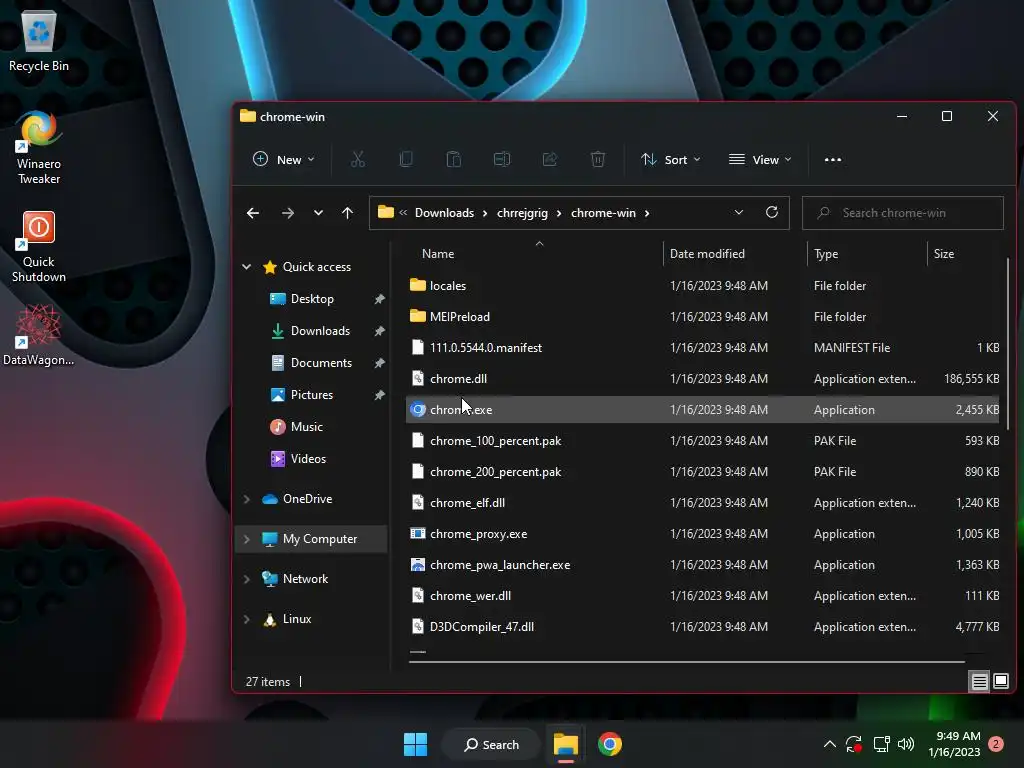
Task: Switch to large icons view in the status bar
Action: pos(1000,682)
